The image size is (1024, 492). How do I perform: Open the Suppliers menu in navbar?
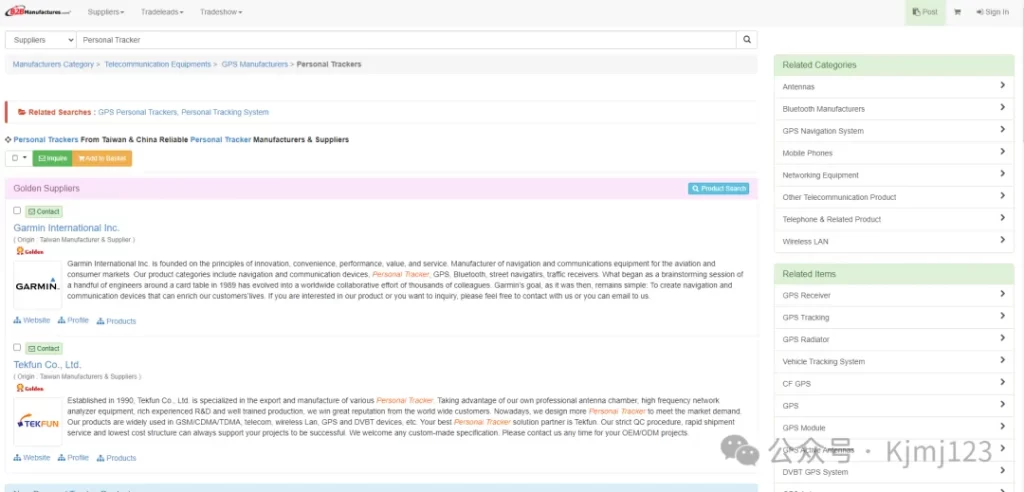click(x=105, y=12)
